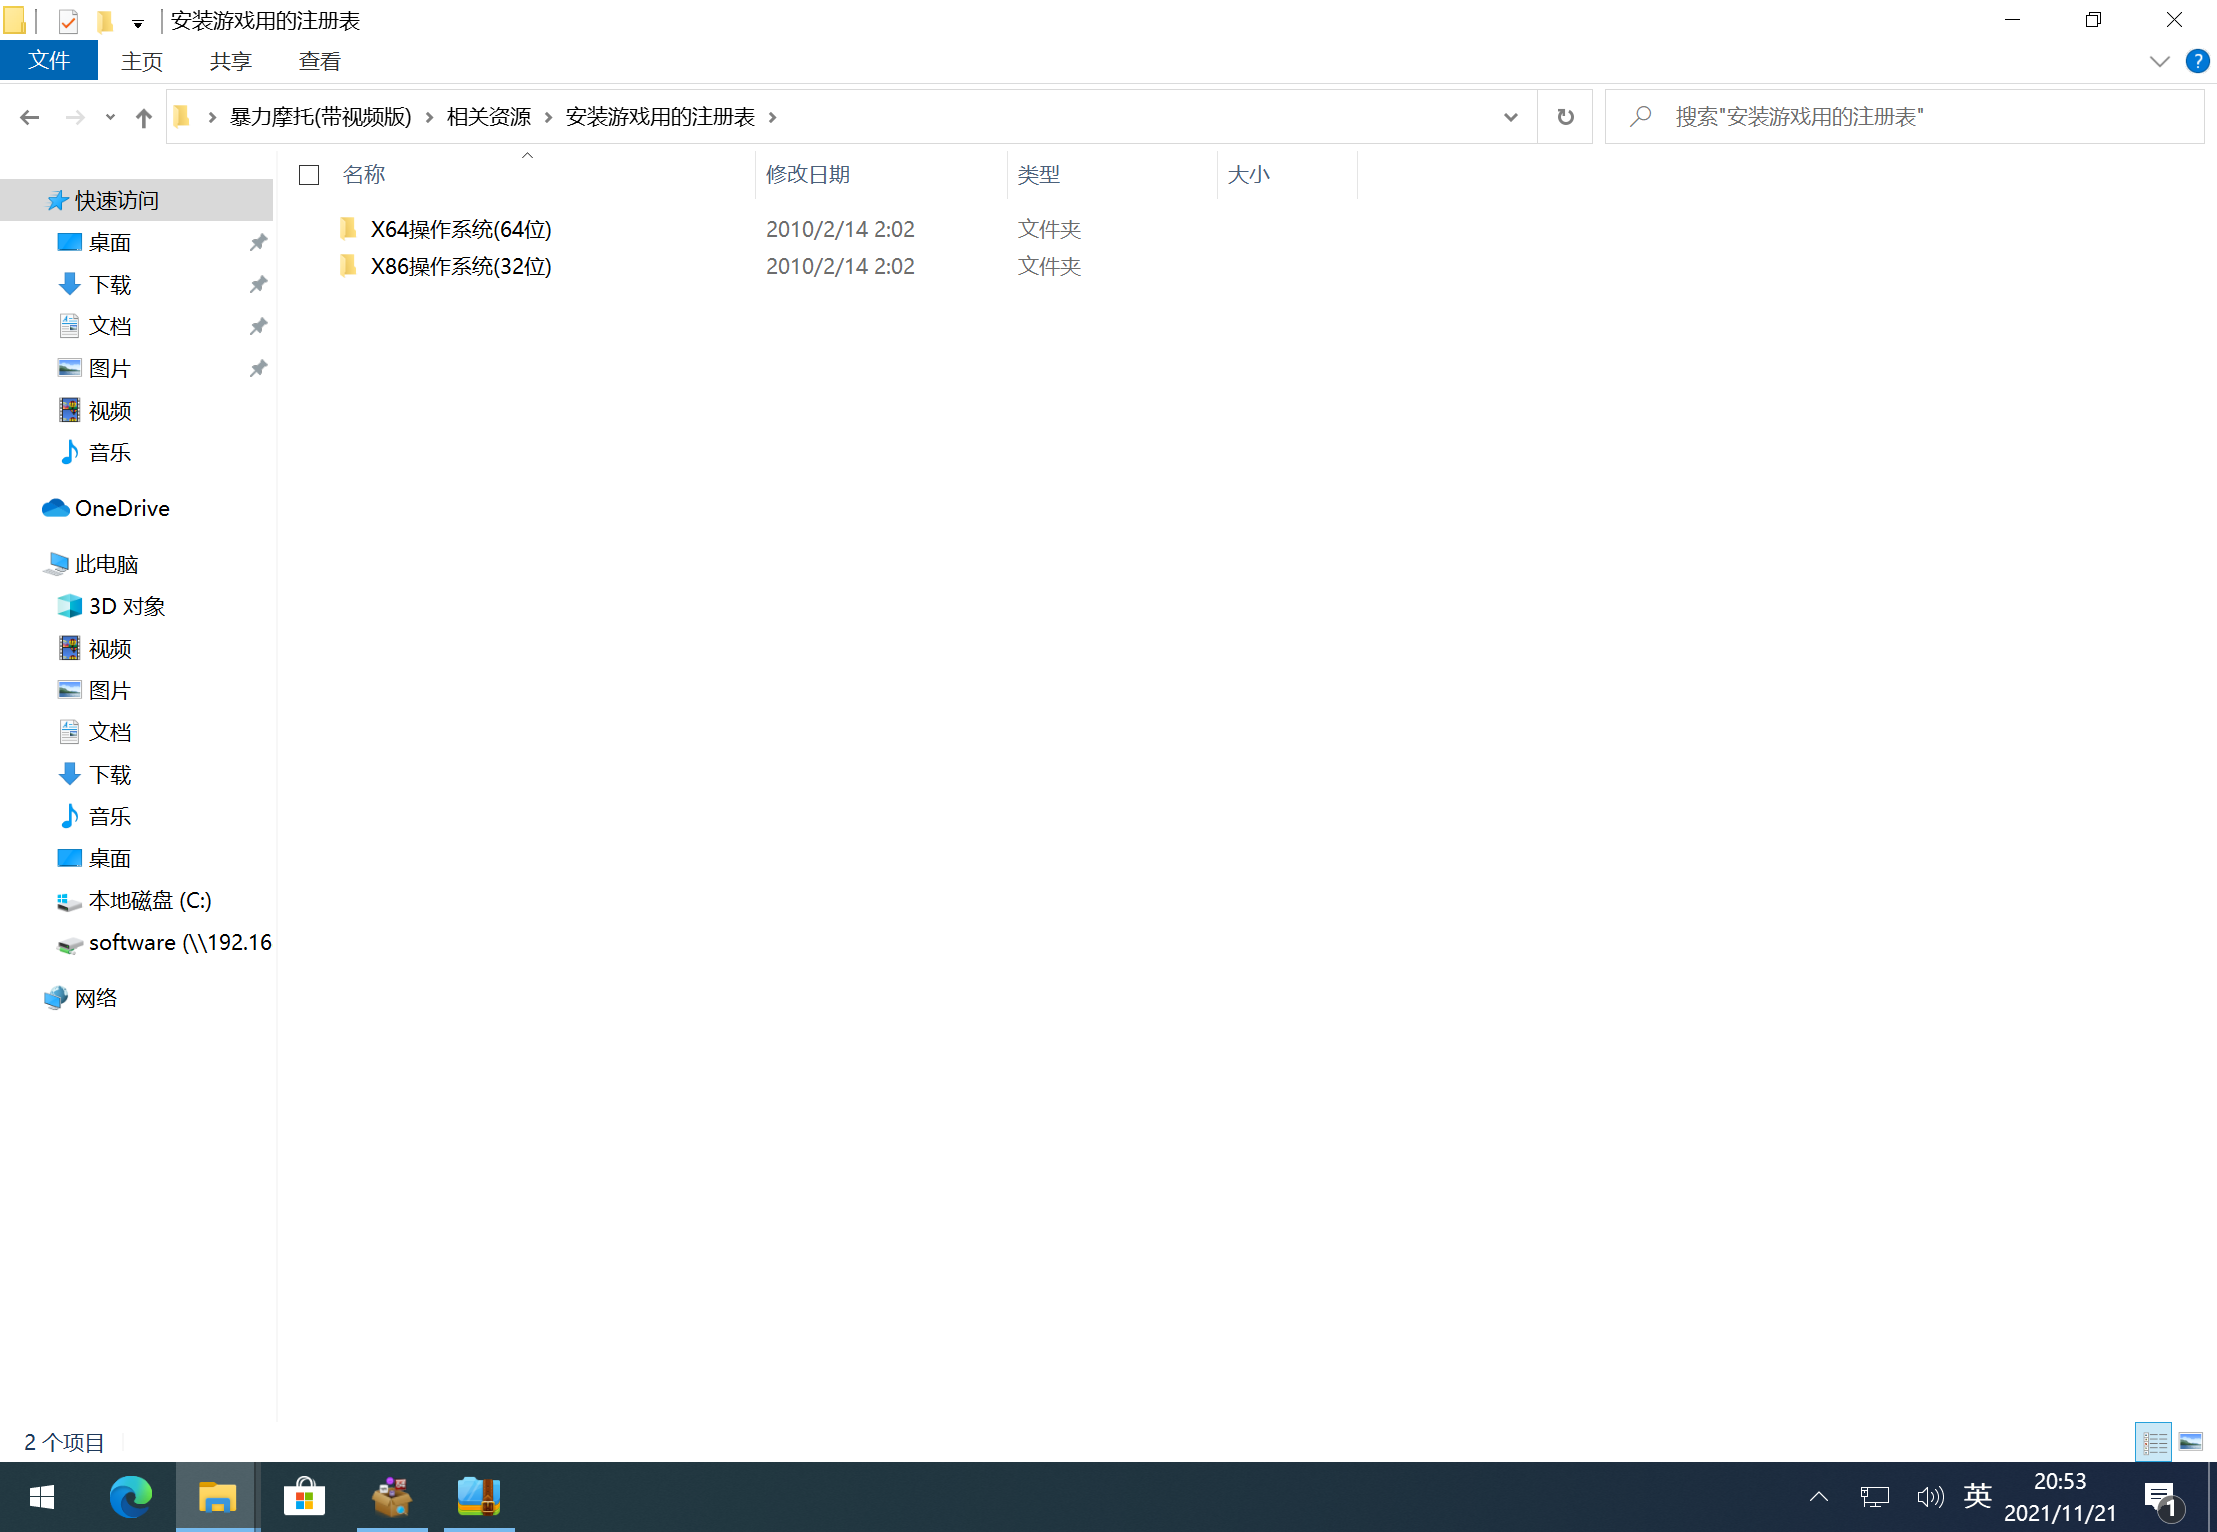The image size is (2217, 1532).
Task: Refresh the current folder view
Action: (1565, 117)
